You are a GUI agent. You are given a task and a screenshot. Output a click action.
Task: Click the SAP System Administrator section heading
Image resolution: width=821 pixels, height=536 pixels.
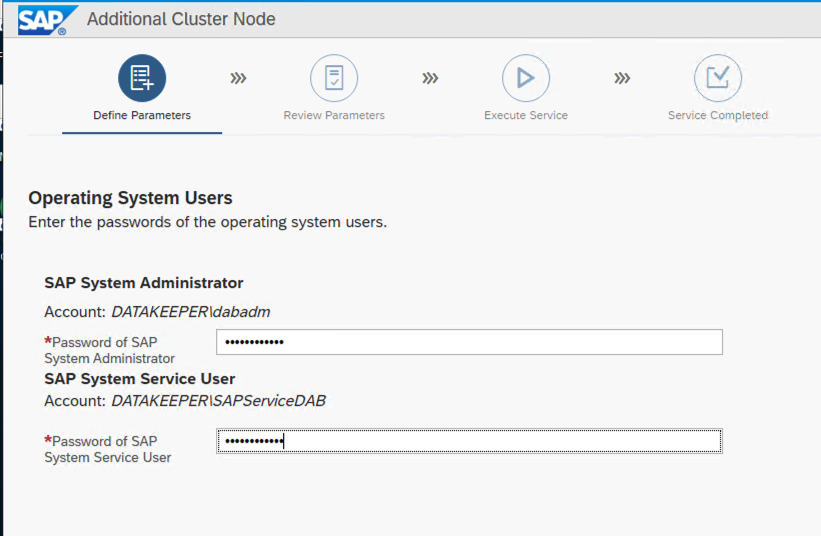[143, 283]
